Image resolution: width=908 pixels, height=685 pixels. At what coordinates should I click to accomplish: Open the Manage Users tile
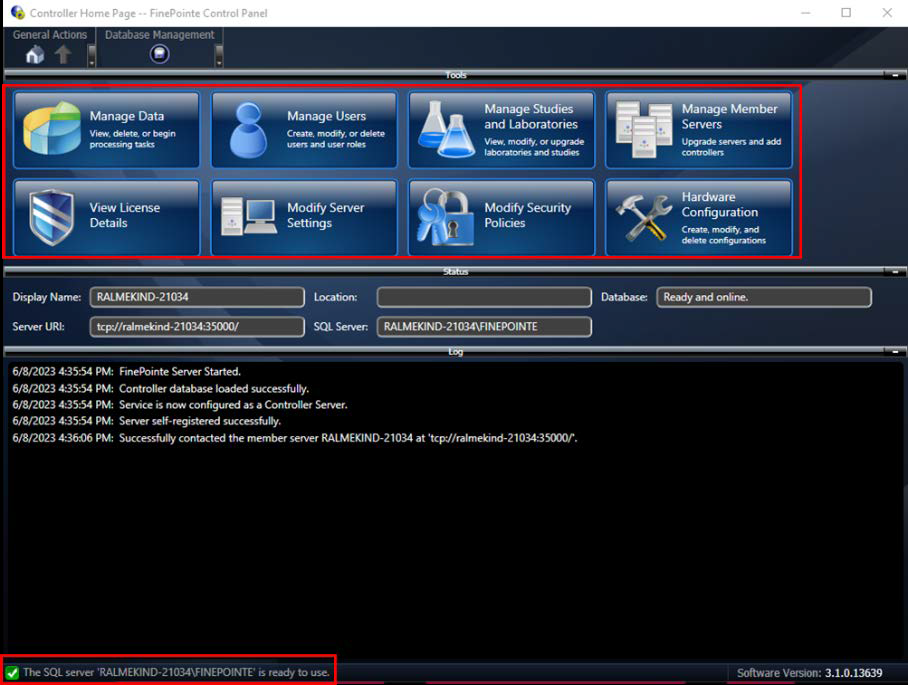click(304, 130)
